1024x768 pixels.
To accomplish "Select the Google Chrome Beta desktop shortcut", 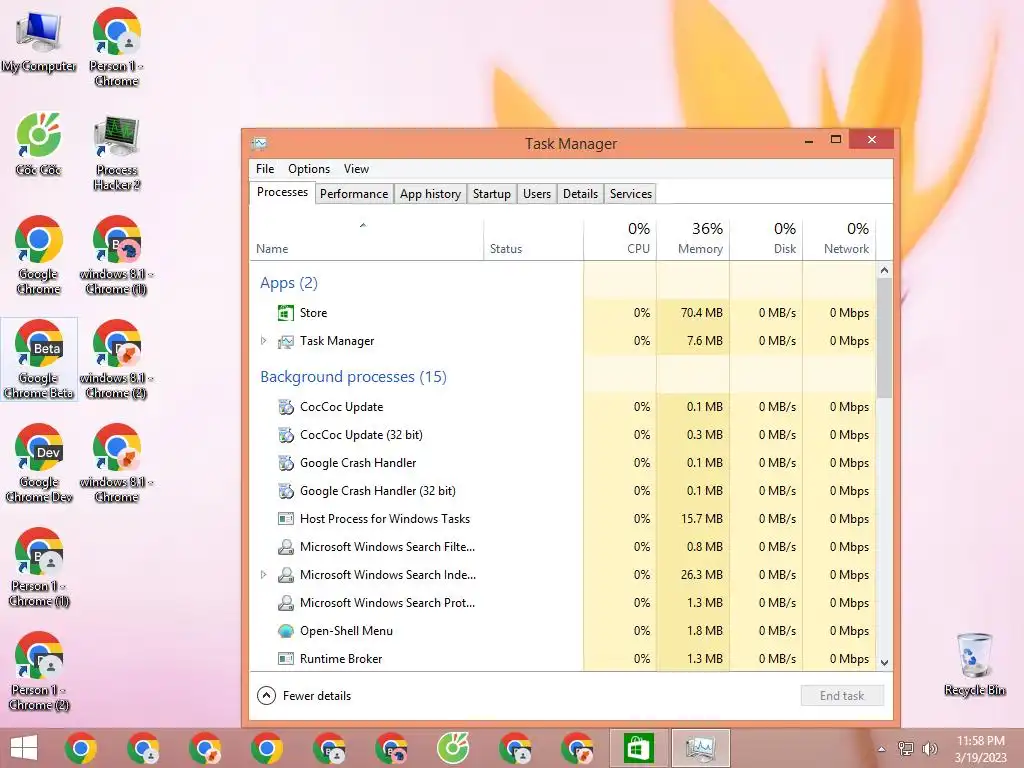I will click(39, 360).
